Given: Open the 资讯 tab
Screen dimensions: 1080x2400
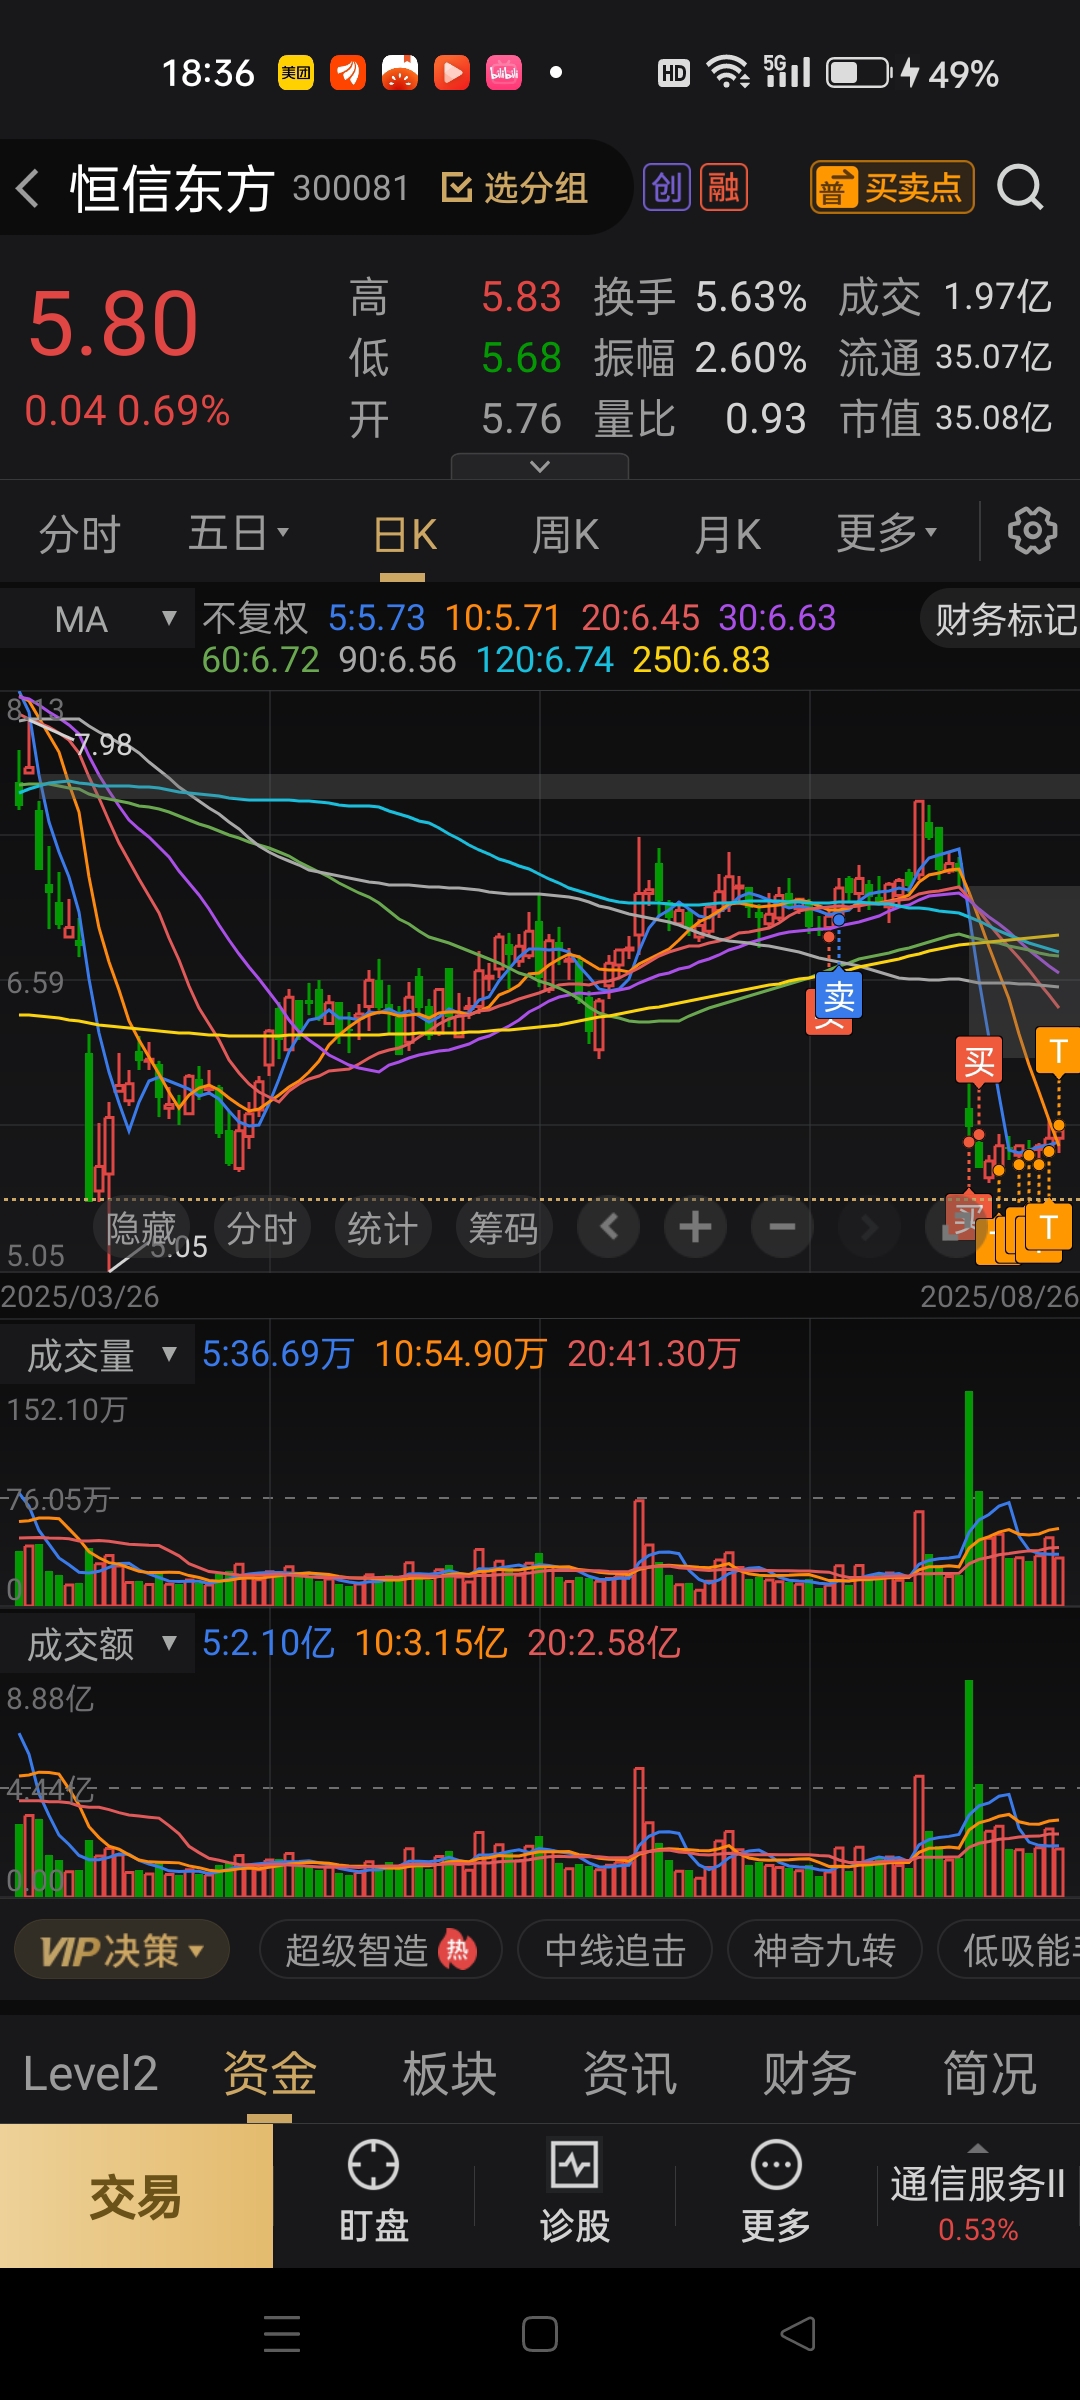Looking at the screenshot, I should (x=630, y=2074).
